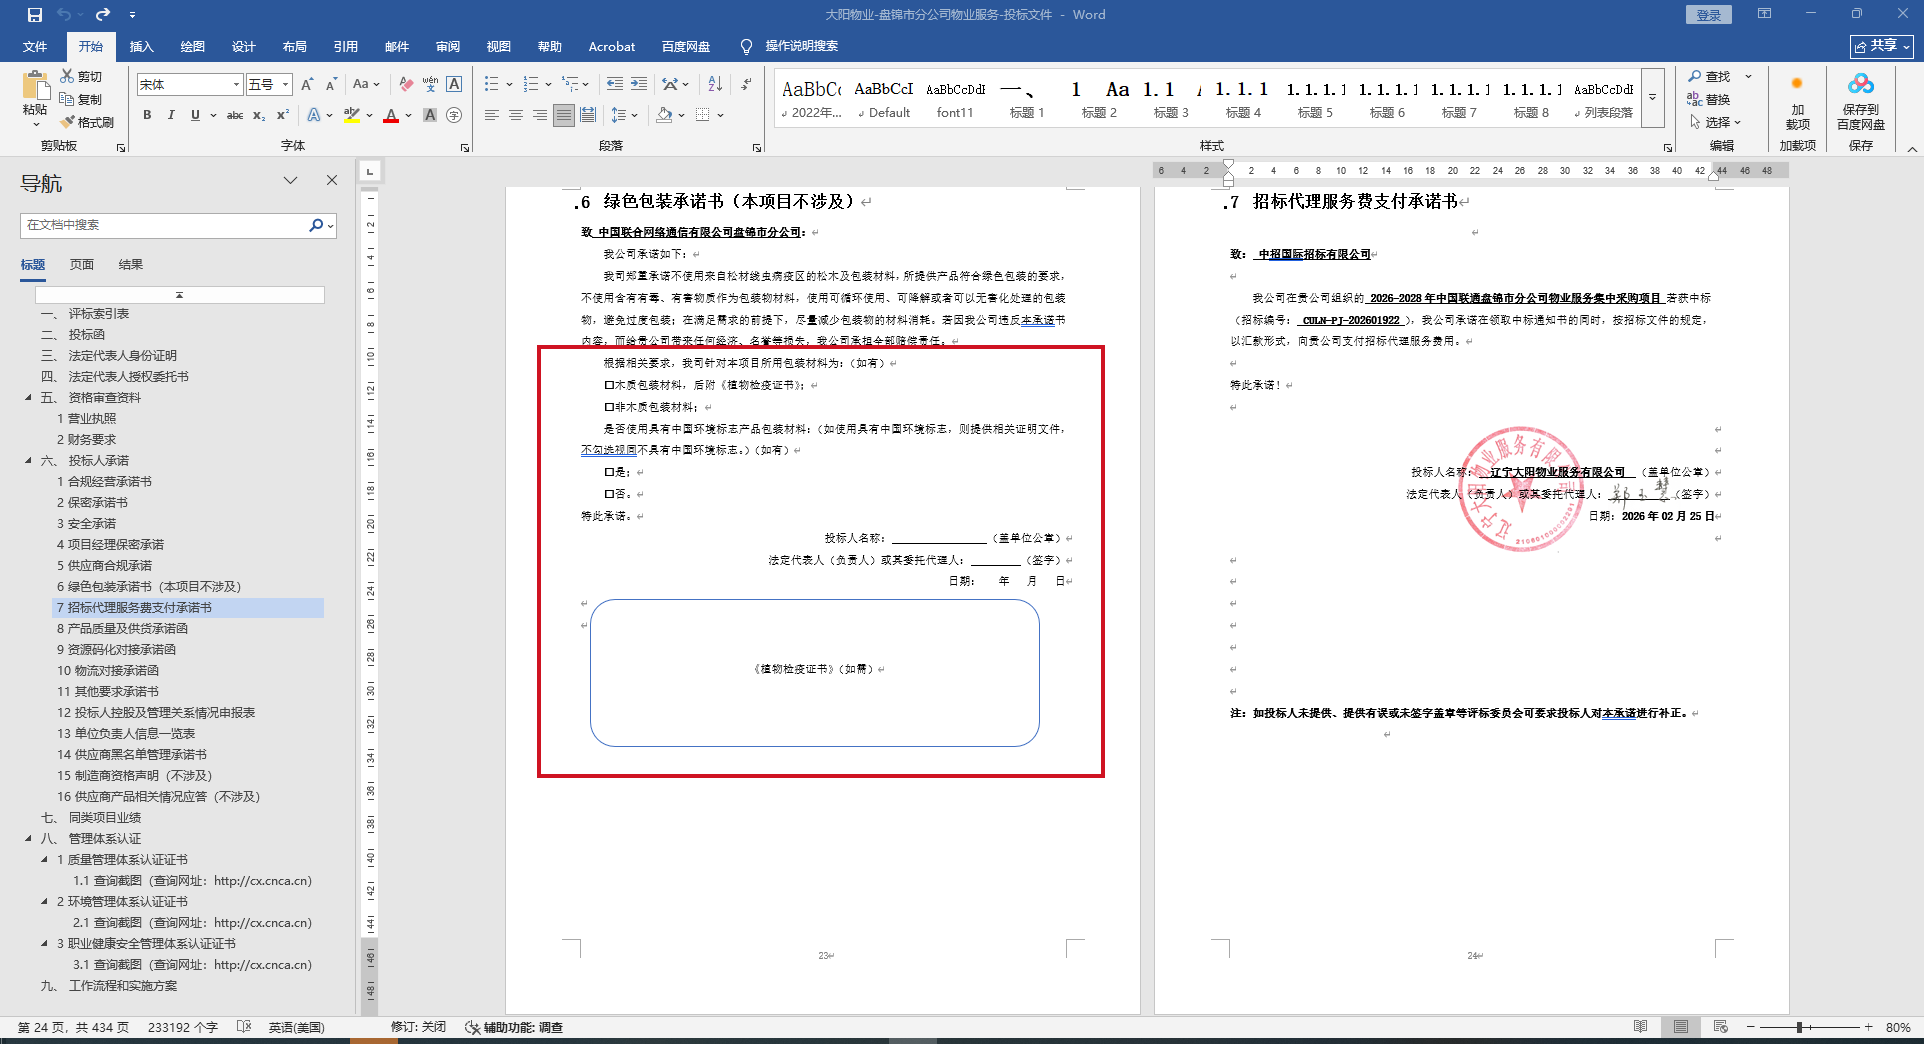This screenshot has height=1044, width=1924.
Task: Toggle bold formatting
Action: coord(147,115)
